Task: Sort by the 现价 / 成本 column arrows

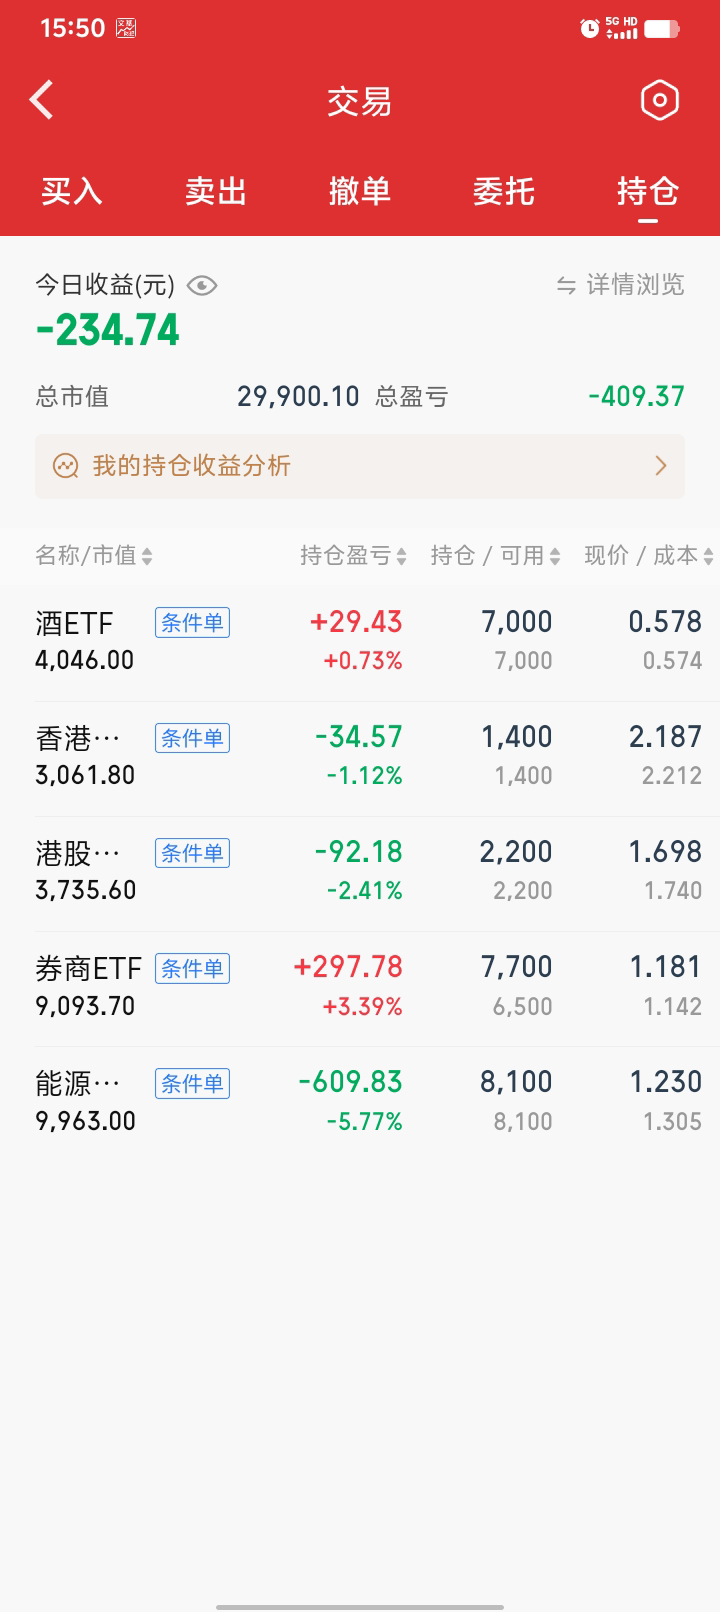Action: (x=708, y=557)
